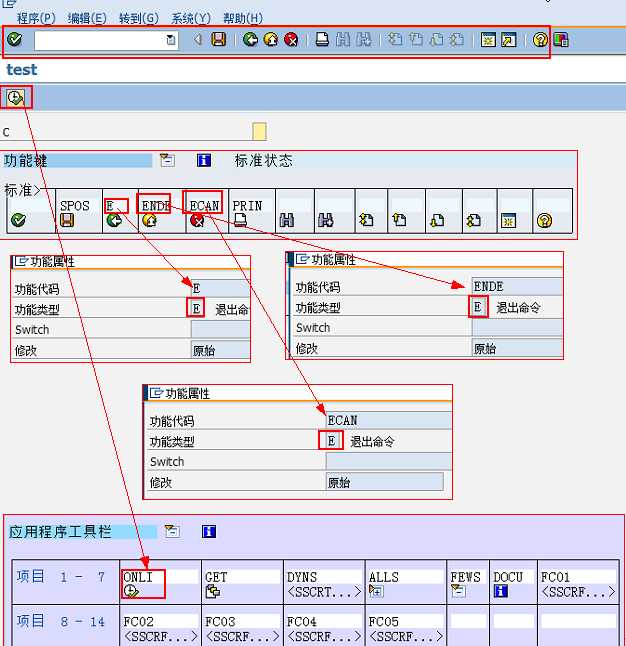
Task: Open the command field history dropdown
Action: point(171,40)
